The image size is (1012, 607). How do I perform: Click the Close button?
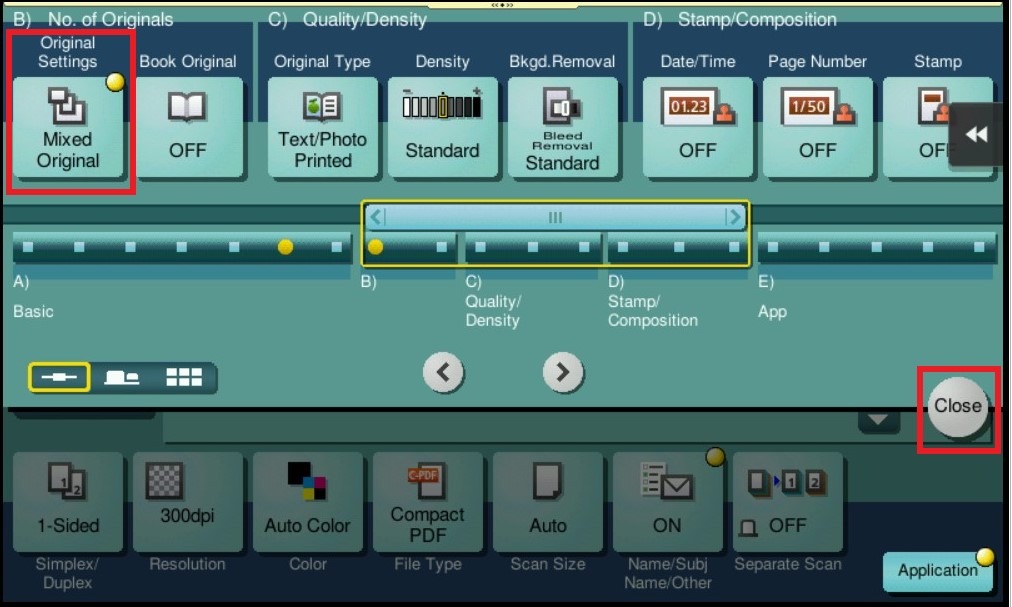957,406
